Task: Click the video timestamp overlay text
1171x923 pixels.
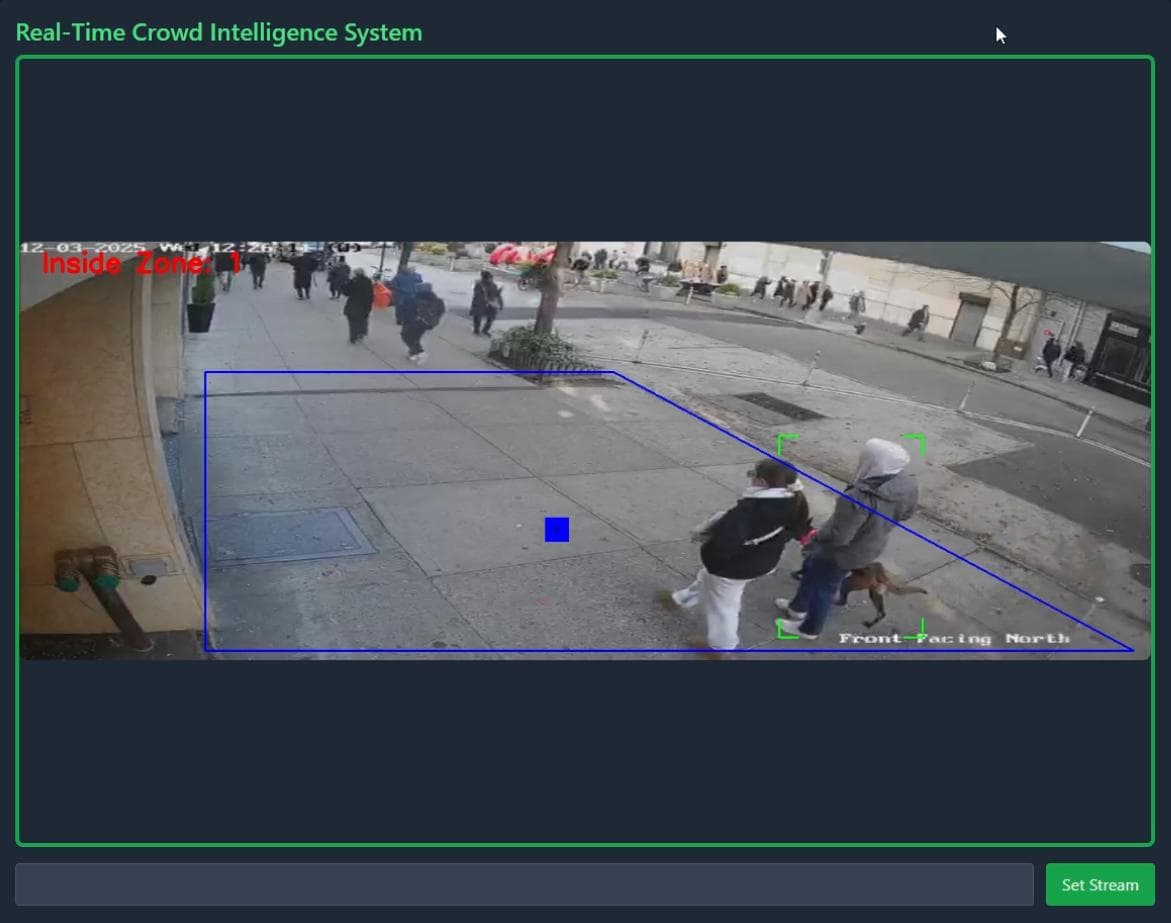Action: coord(190,247)
